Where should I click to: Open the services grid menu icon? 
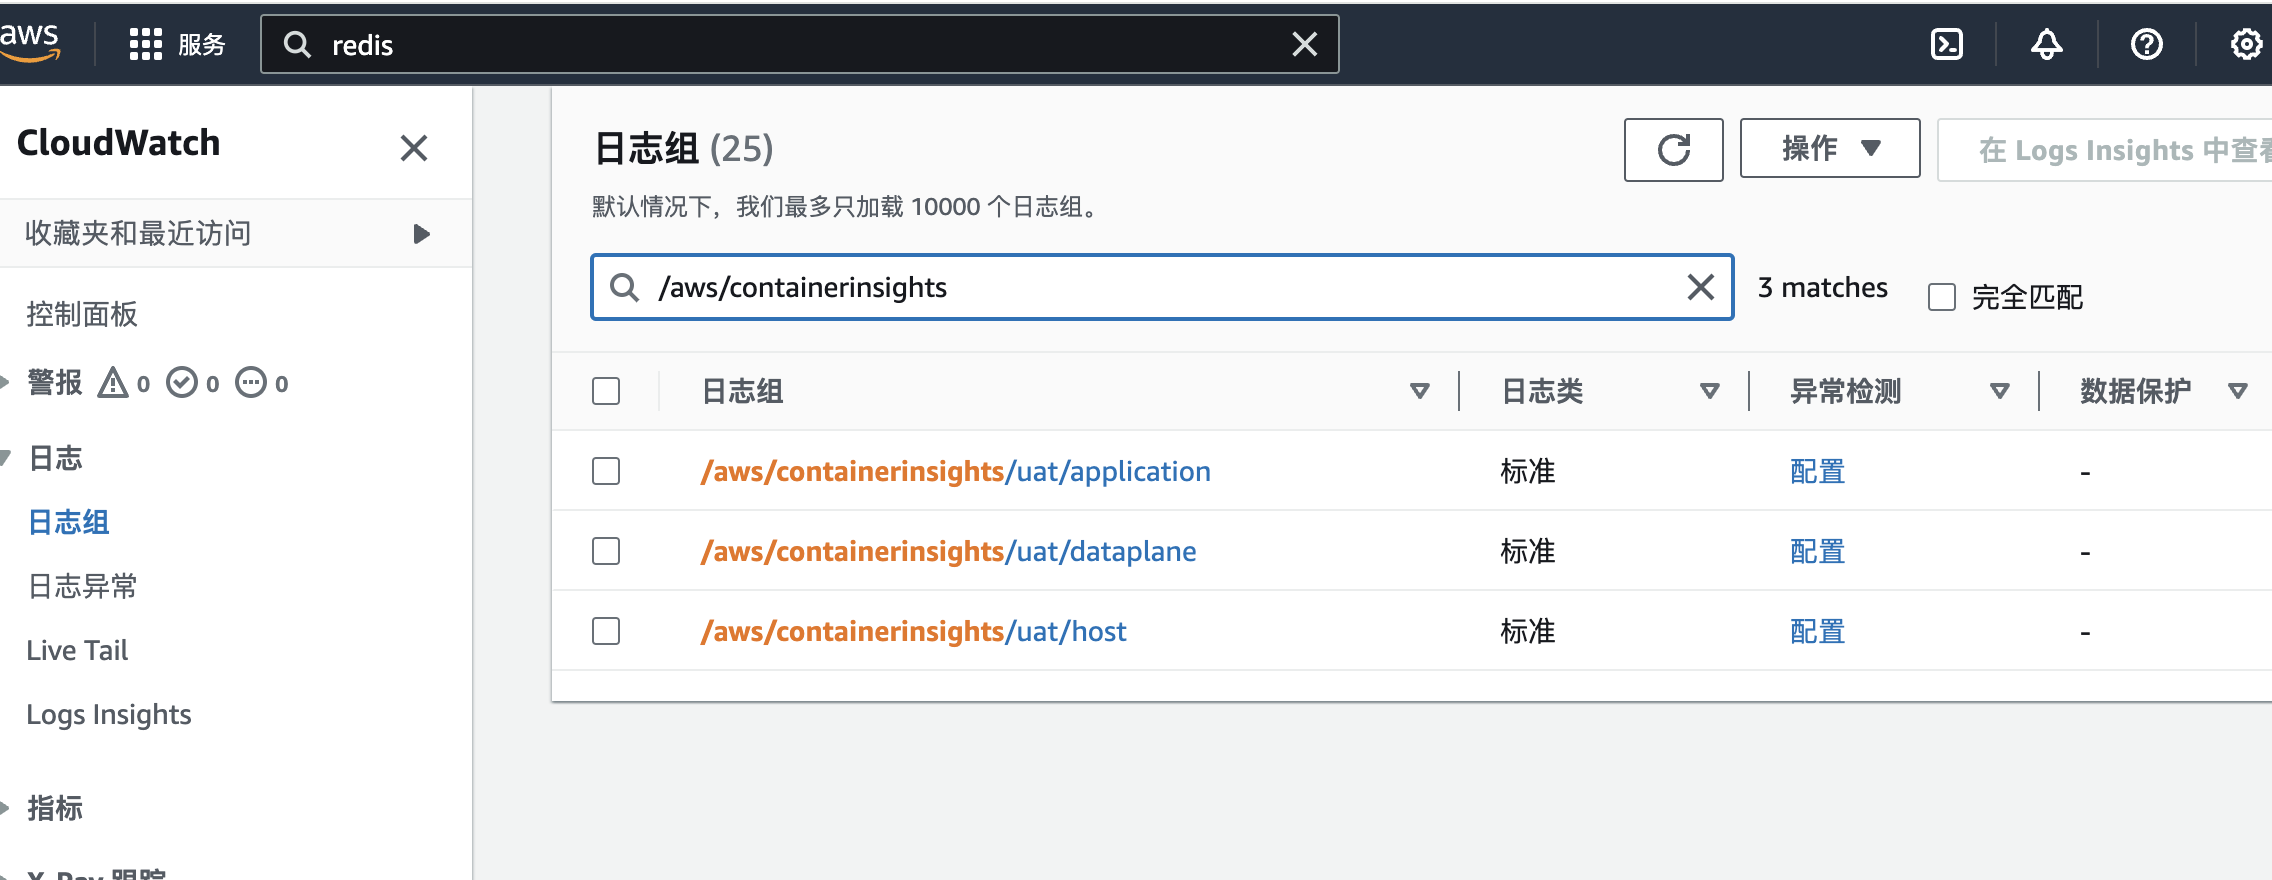146,44
